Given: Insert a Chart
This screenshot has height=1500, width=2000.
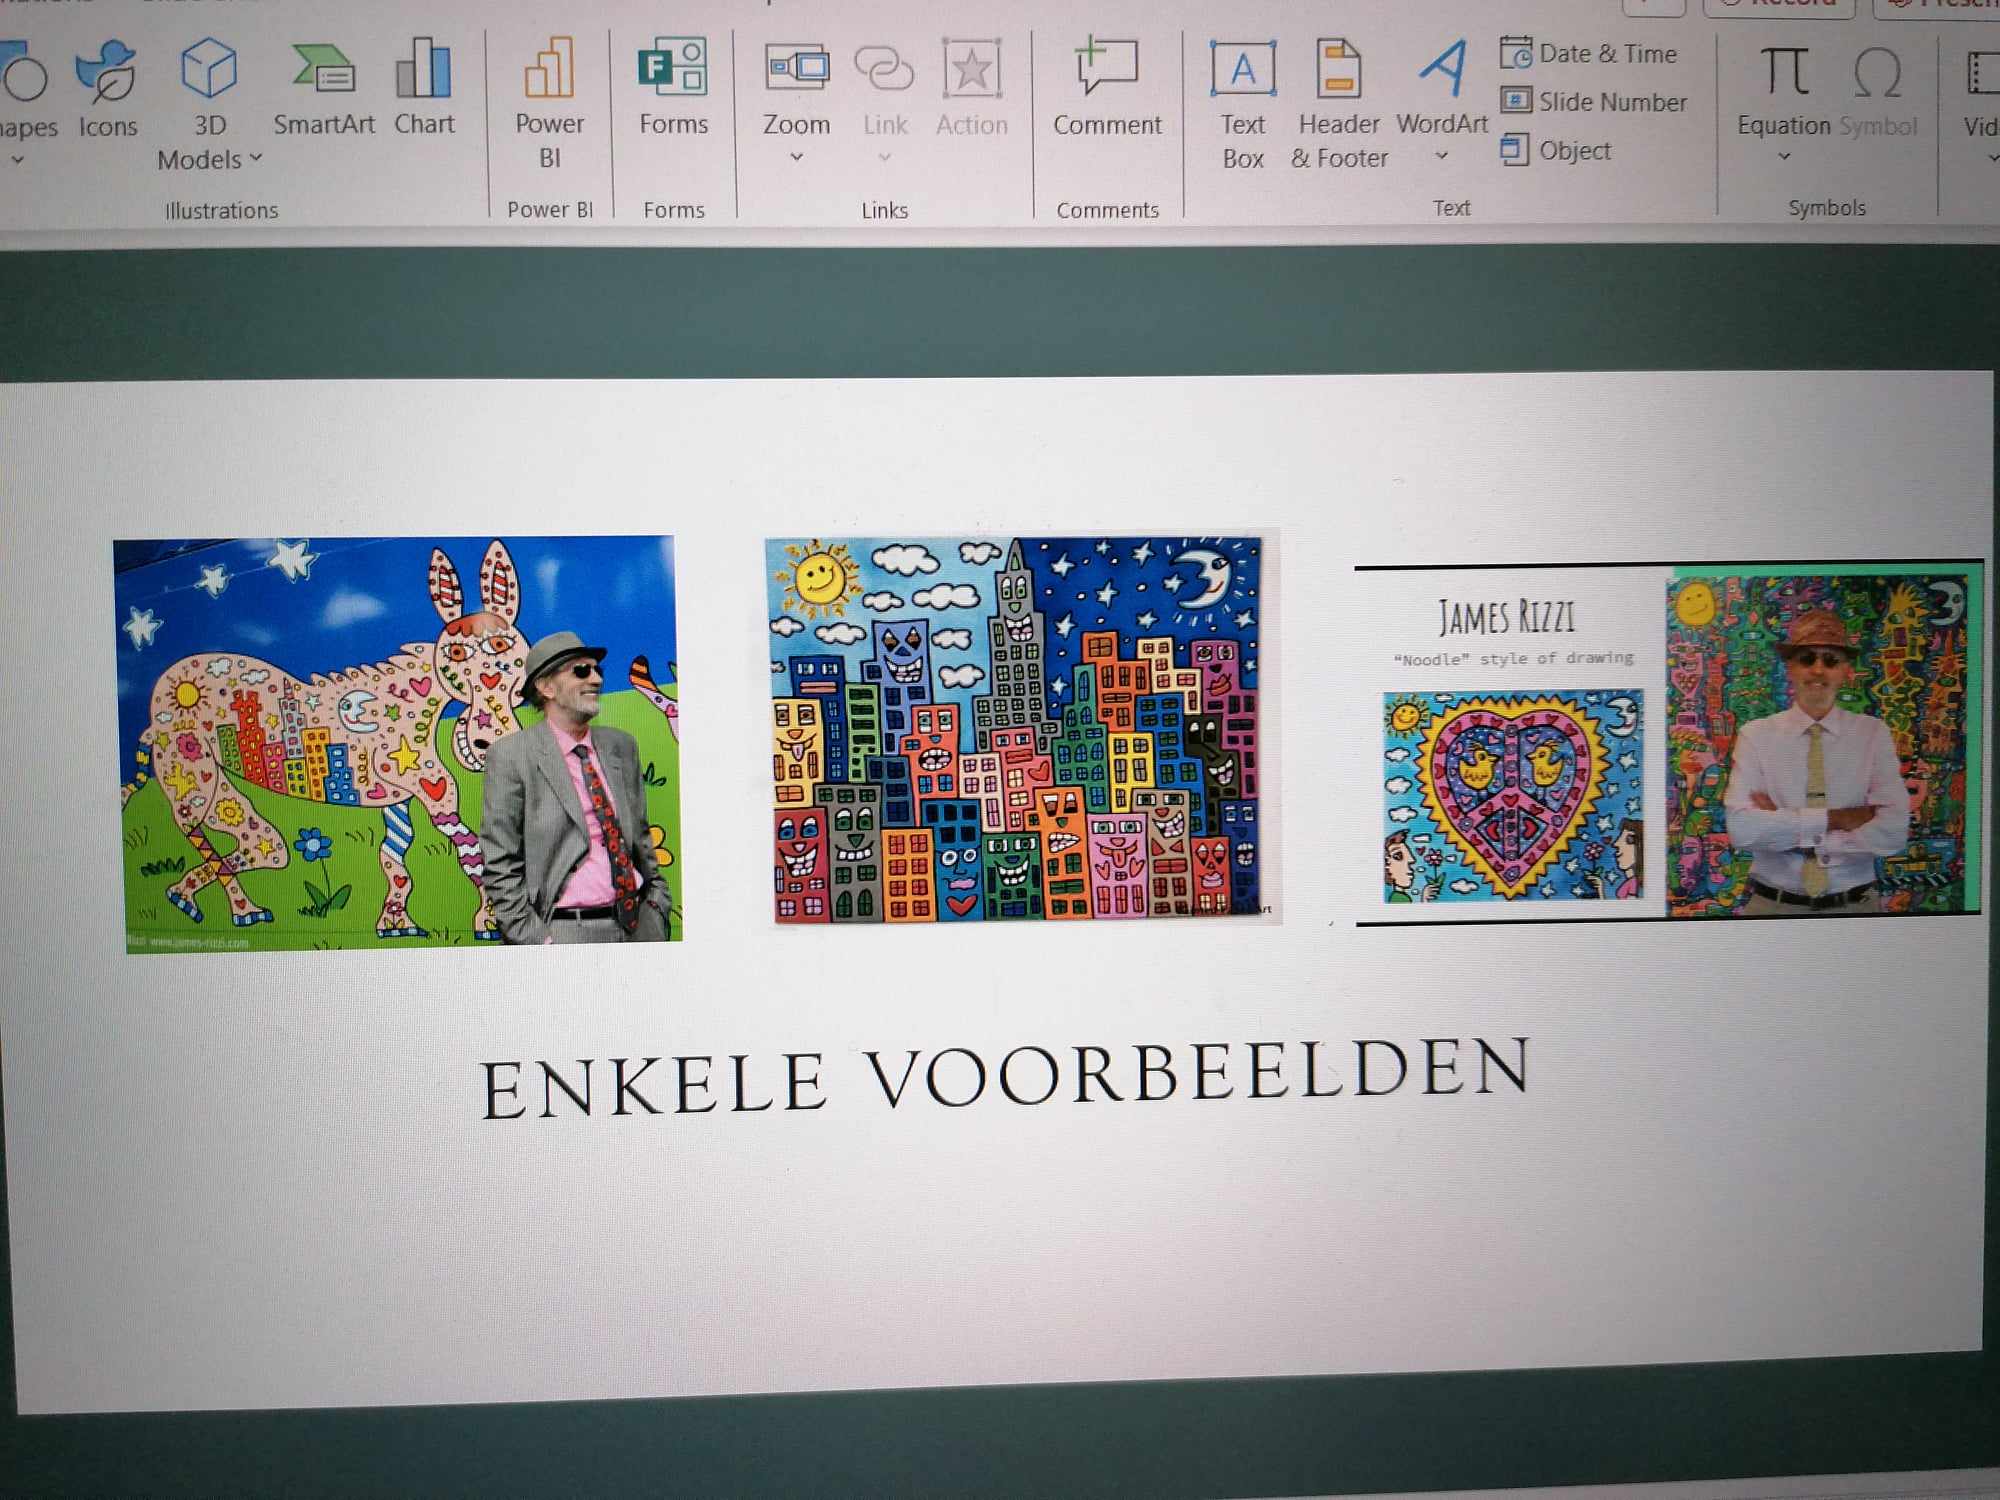Looking at the screenshot, I should (x=424, y=86).
